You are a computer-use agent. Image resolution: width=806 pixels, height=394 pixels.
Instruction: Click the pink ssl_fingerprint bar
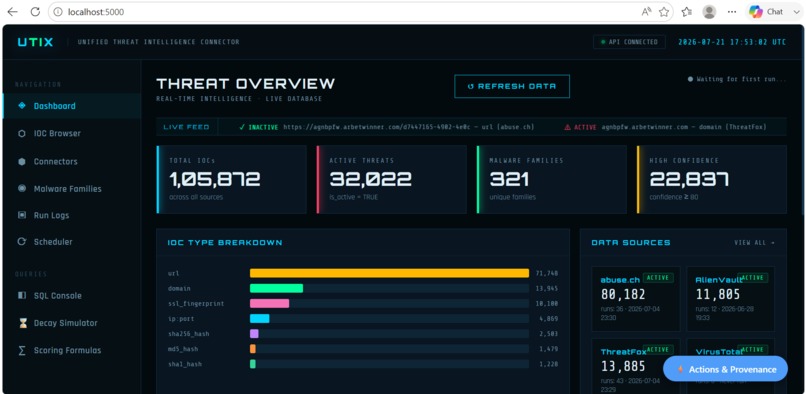click(269, 303)
